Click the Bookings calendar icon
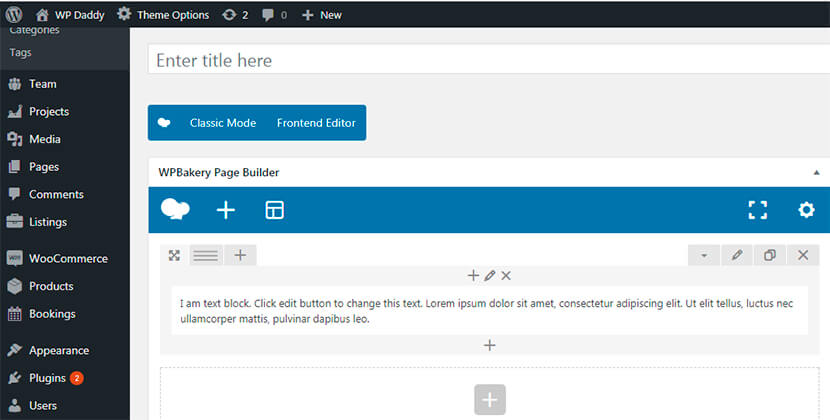 pyautogui.click(x=15, y=314)
